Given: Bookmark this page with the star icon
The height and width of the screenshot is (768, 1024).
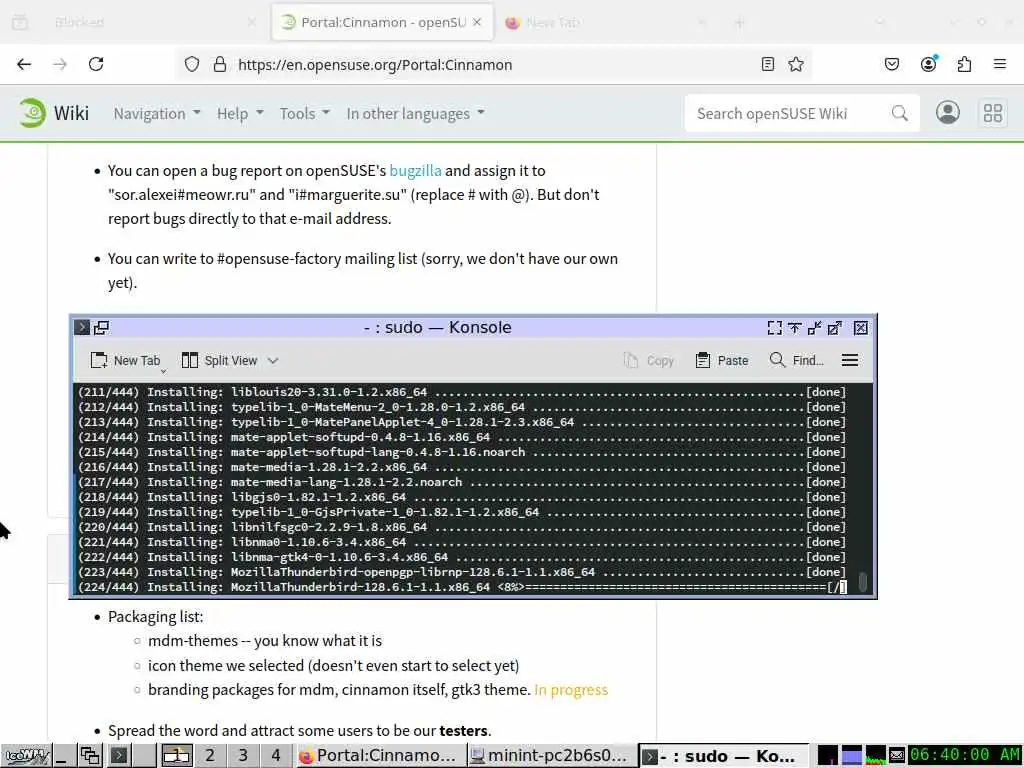Looking at the screenshot, I should click(795, 64).
